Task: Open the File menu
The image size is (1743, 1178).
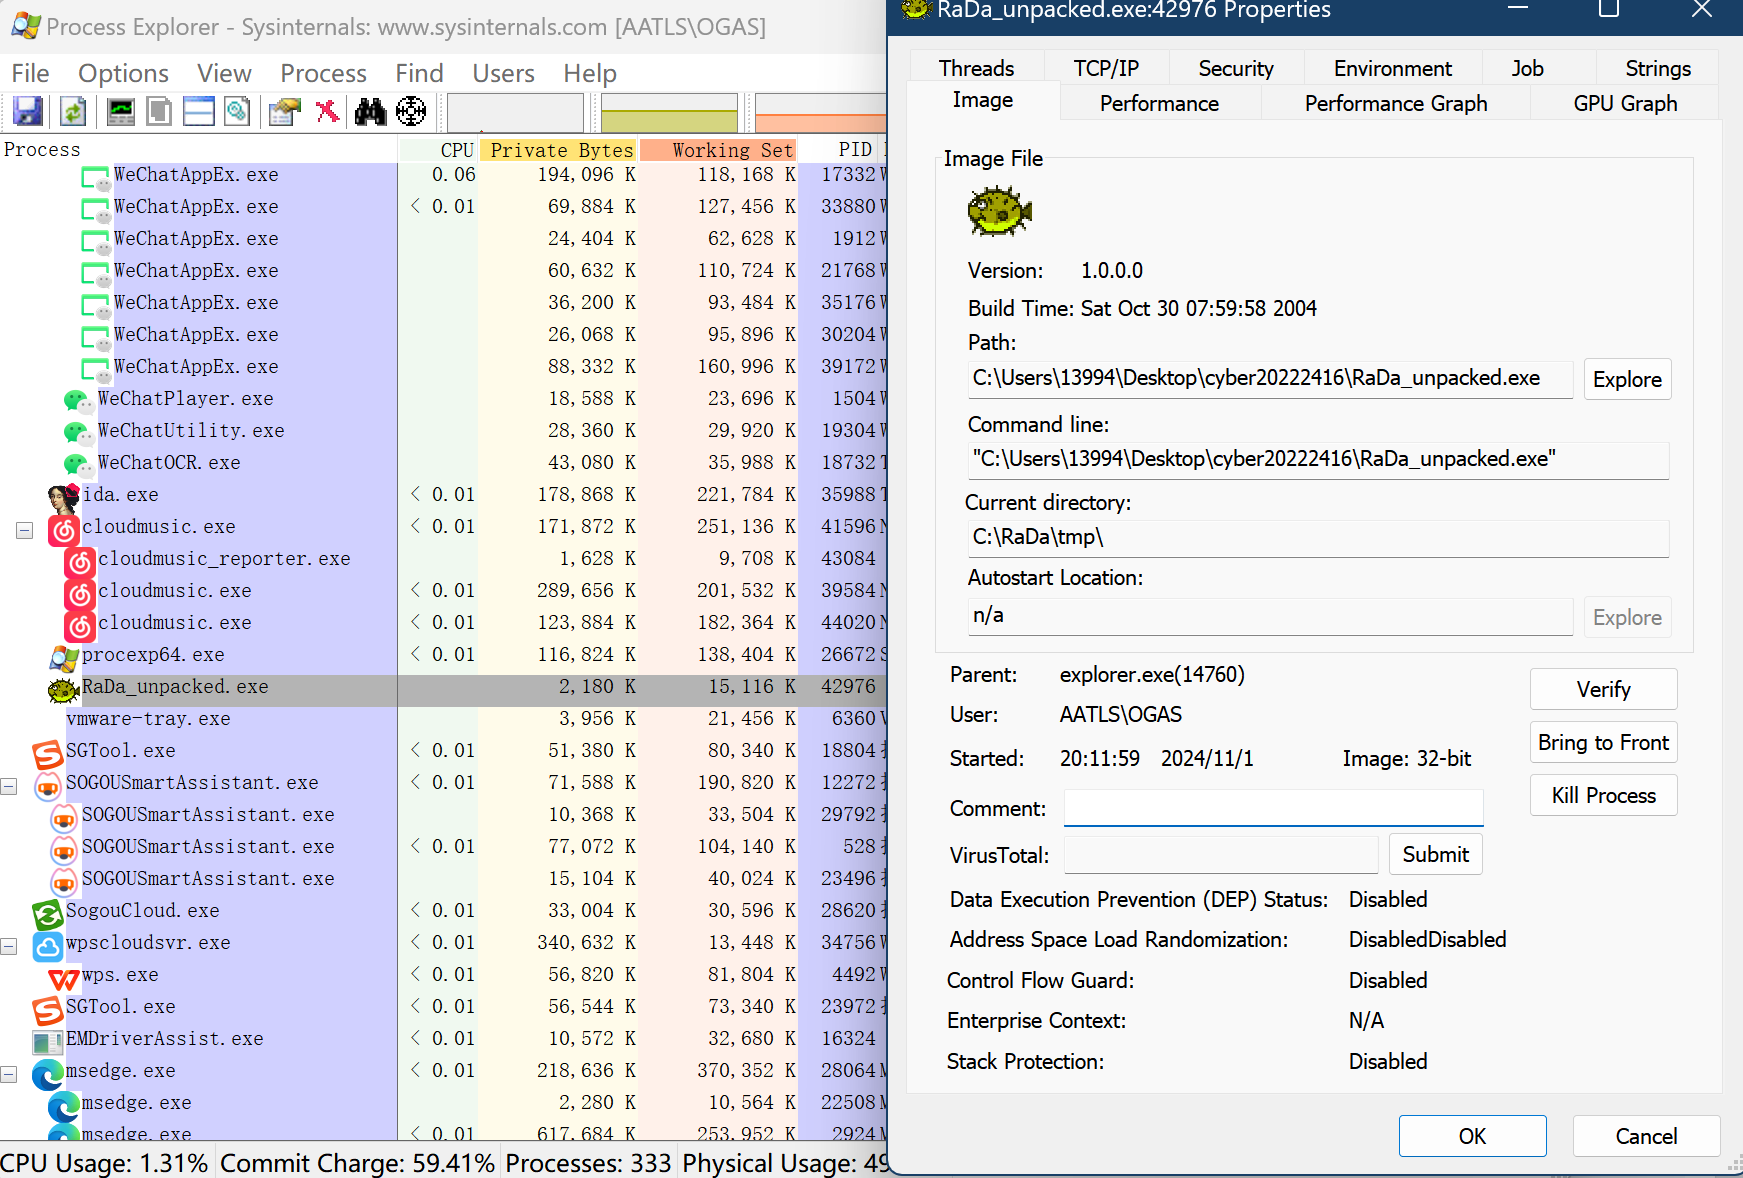Action: point(30,73)
